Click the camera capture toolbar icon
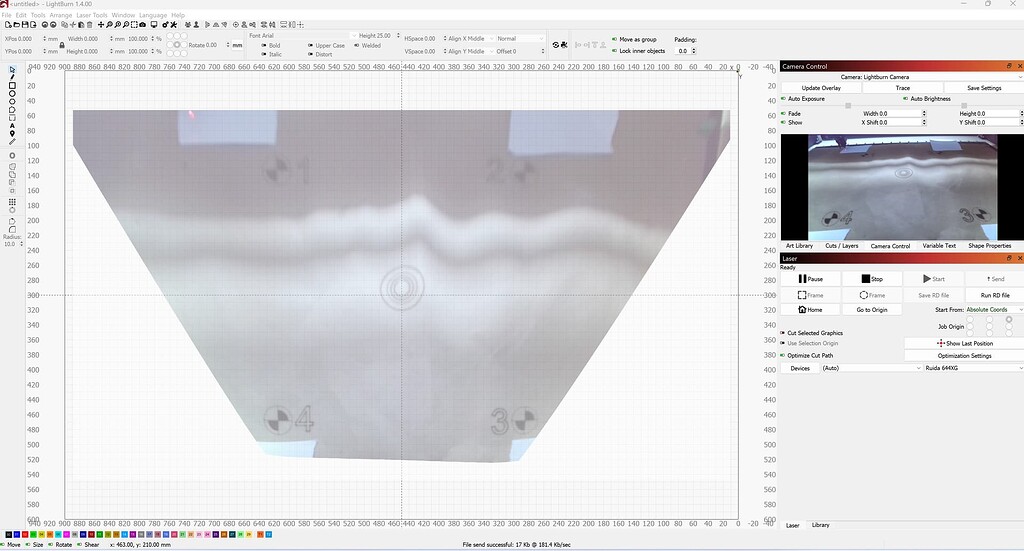Screen dimensions: 1024x551 142,25
